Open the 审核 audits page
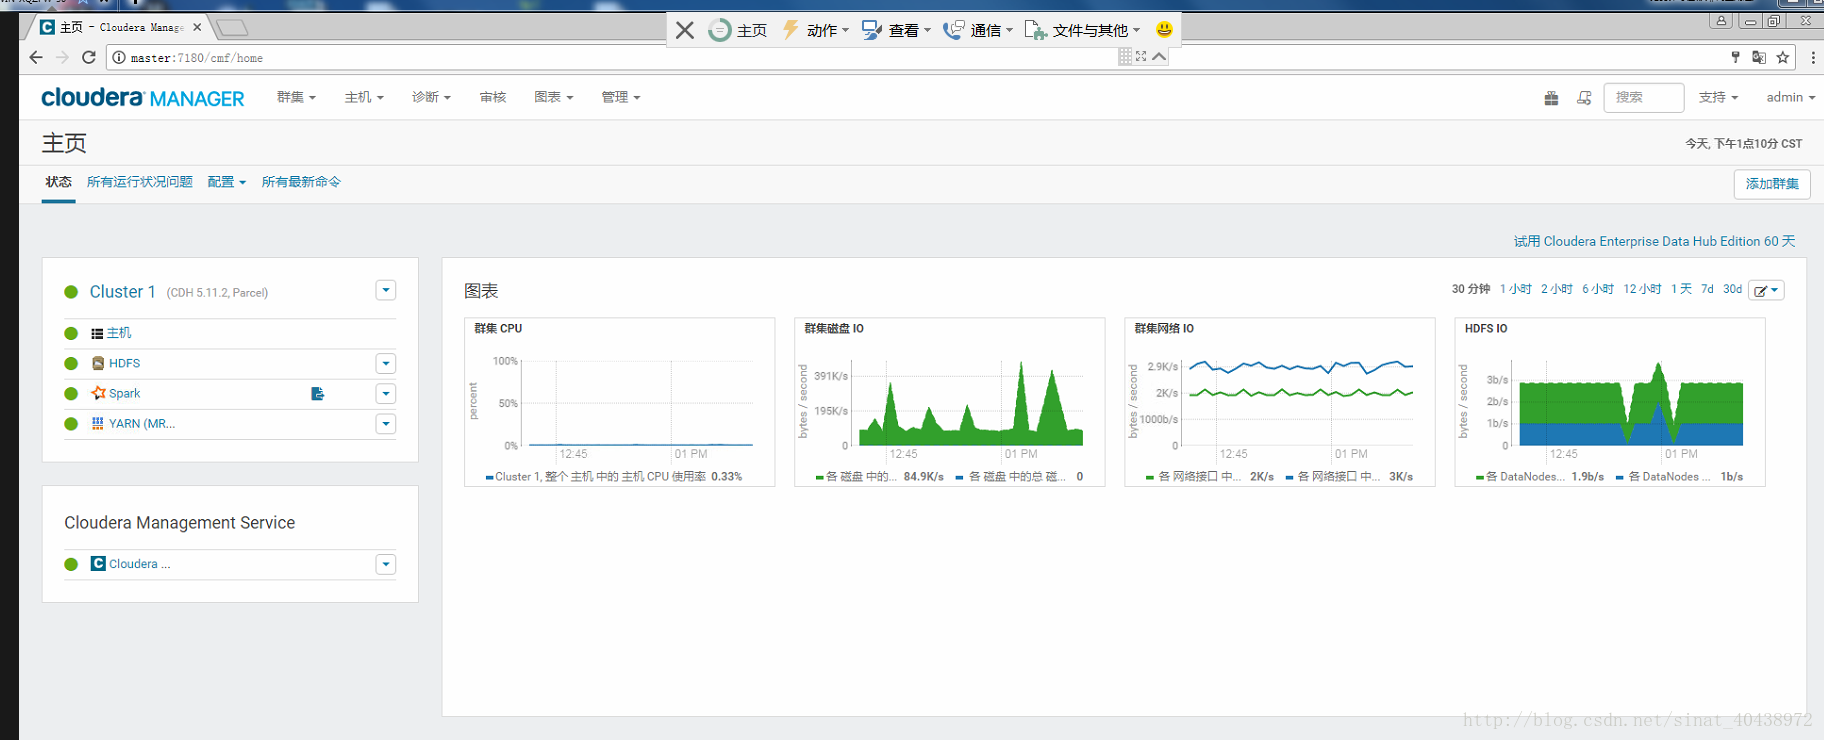Screen dimensions: 1824x740 pos(493,97)
